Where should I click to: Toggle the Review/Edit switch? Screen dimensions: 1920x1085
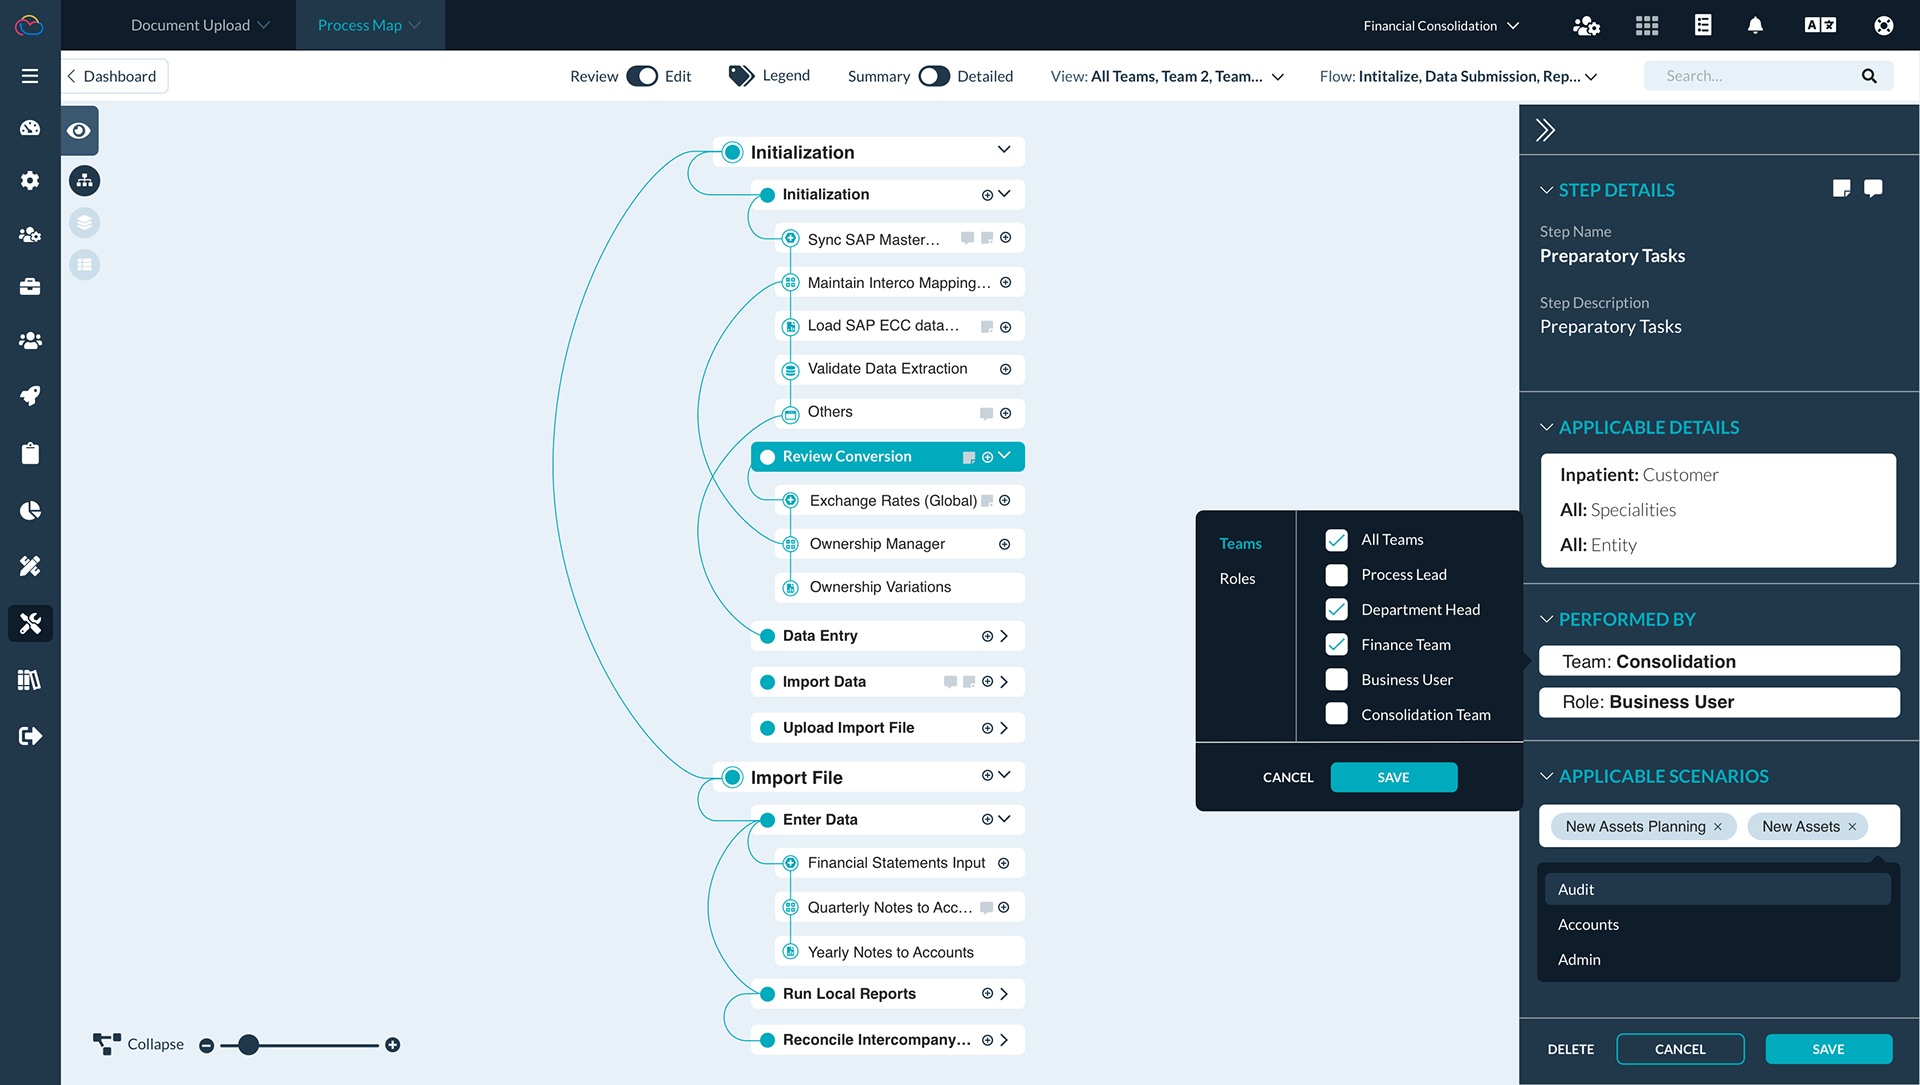(642, 76)
